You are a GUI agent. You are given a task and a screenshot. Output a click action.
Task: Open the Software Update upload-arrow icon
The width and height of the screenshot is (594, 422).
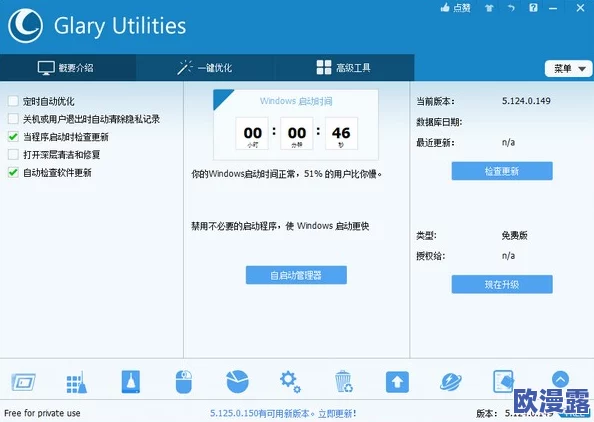(x=397, y=382)
